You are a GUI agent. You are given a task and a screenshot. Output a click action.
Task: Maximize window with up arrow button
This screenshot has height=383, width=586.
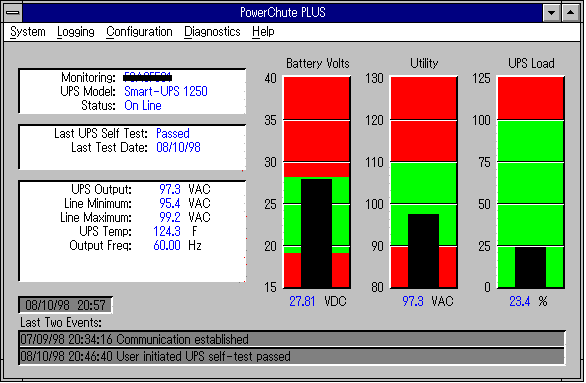click(570, 13)
